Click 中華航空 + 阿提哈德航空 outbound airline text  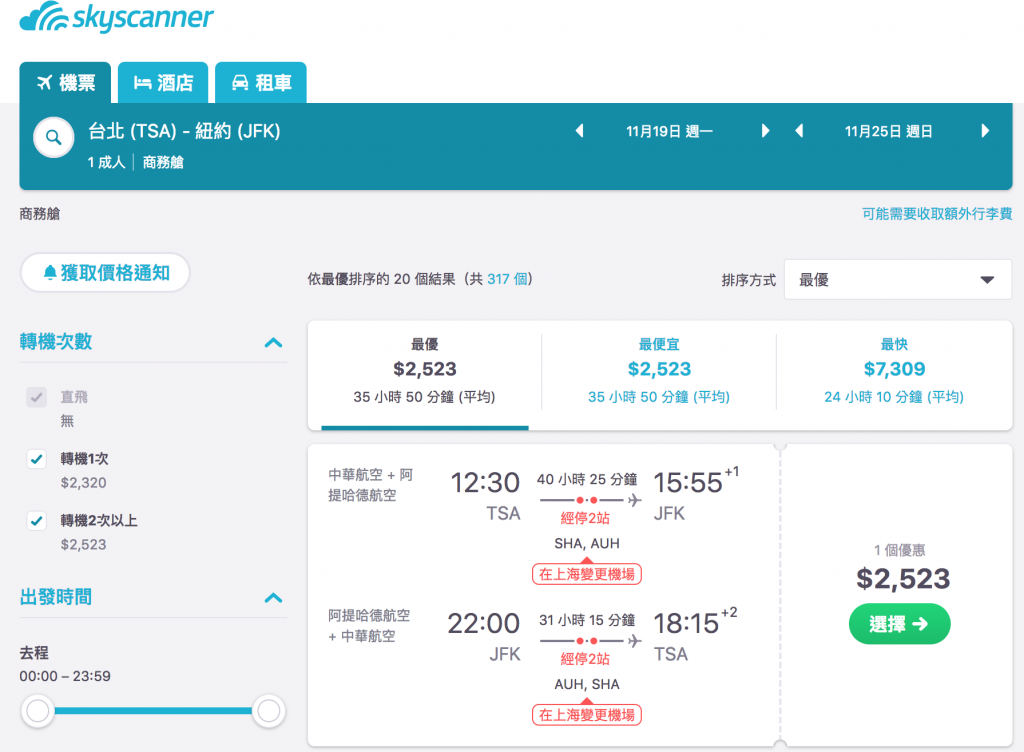pos(370,485)
